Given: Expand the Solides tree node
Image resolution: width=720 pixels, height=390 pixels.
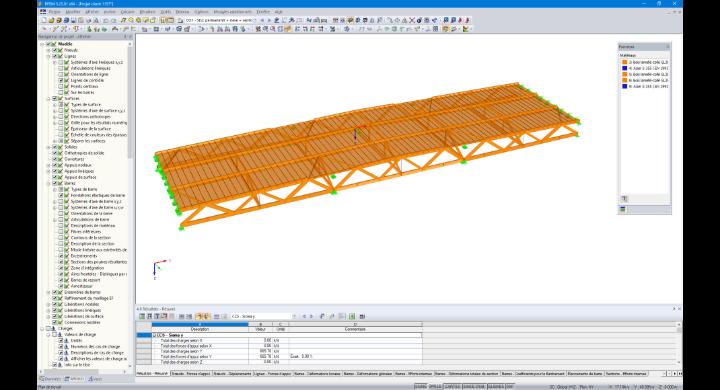Looking at the screenshot, I should pyautogui.click(x=48, y=147).
